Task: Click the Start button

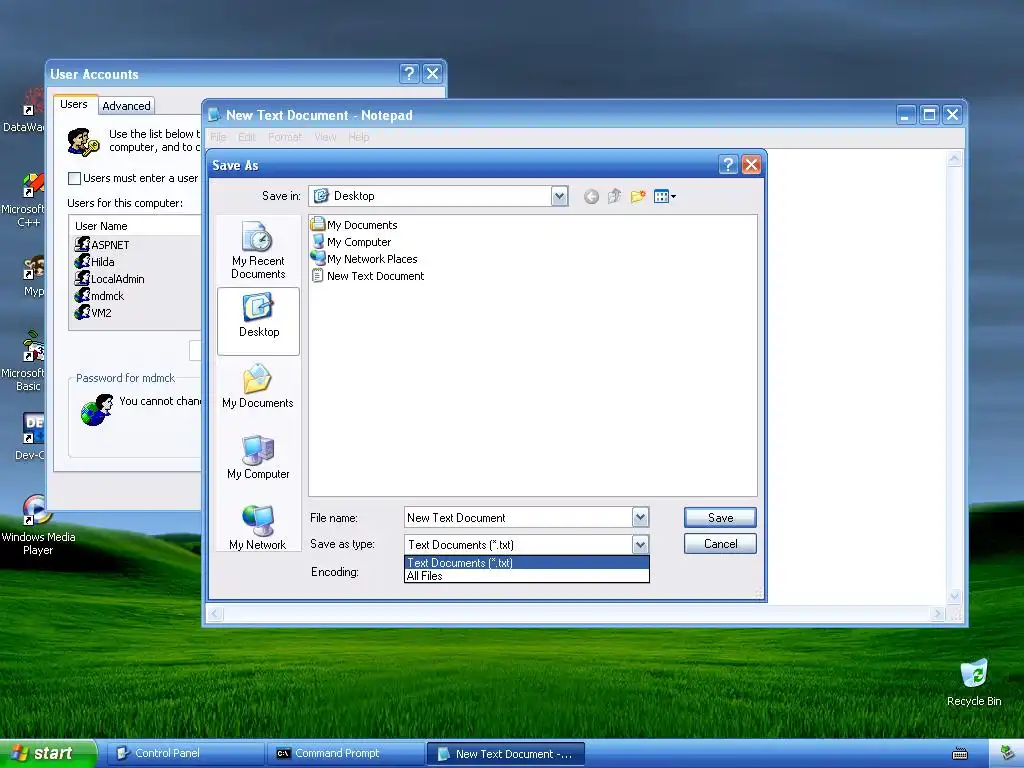Action: (48, 753)
